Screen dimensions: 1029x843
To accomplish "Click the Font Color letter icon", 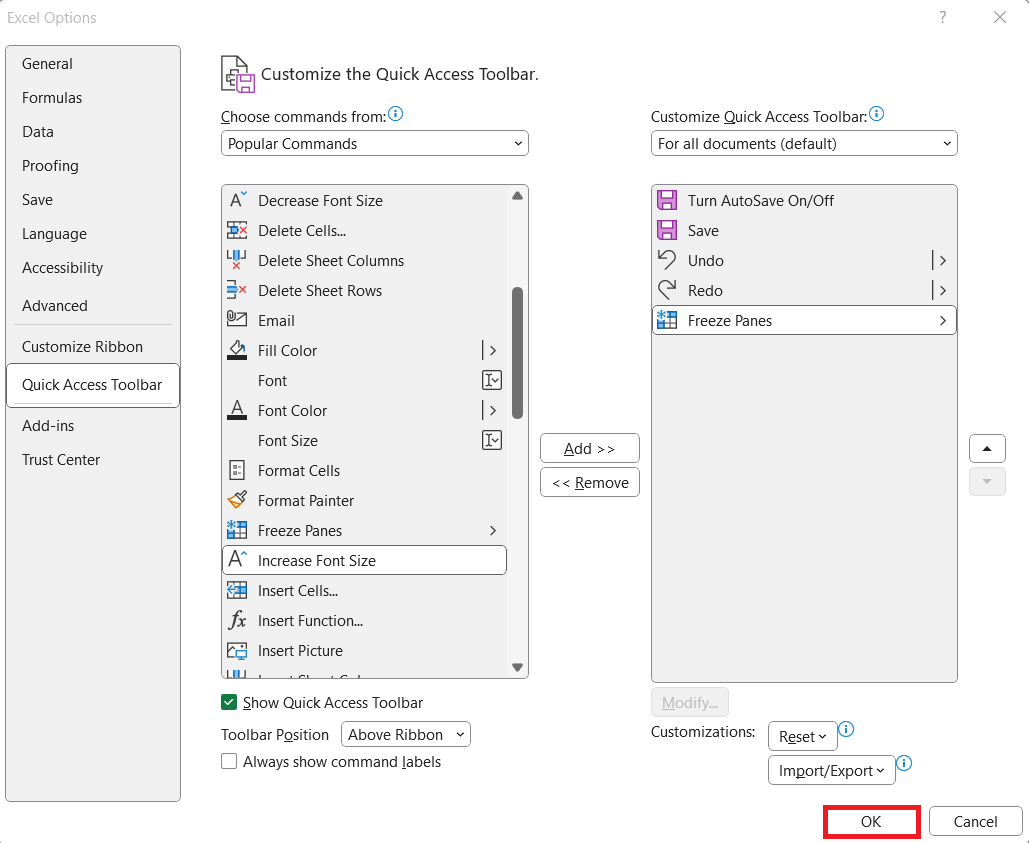I will coord(237,410).
